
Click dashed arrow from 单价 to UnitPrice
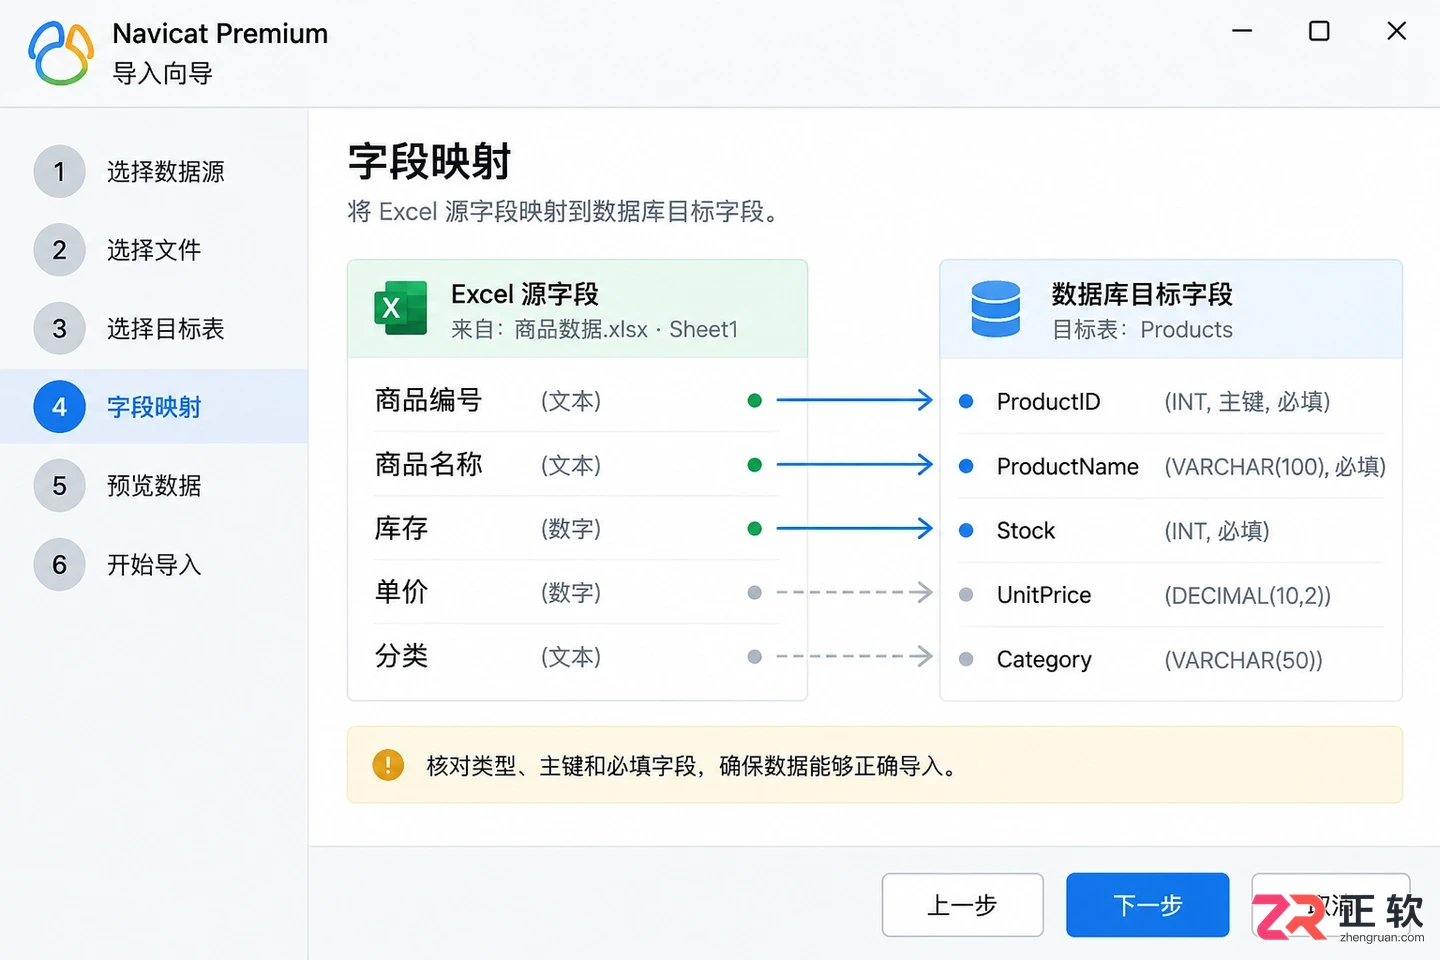coord(854,593)
